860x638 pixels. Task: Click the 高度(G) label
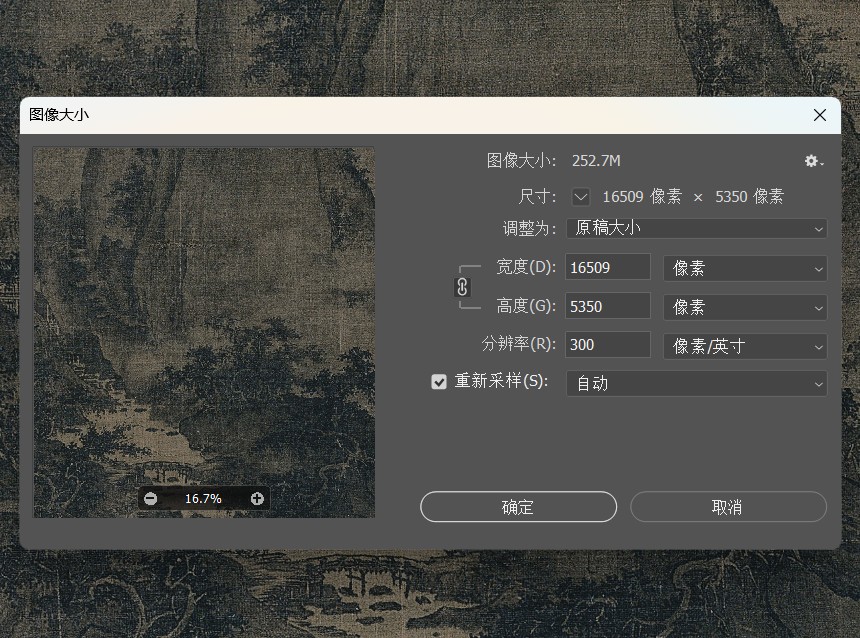tap(526, 306)
